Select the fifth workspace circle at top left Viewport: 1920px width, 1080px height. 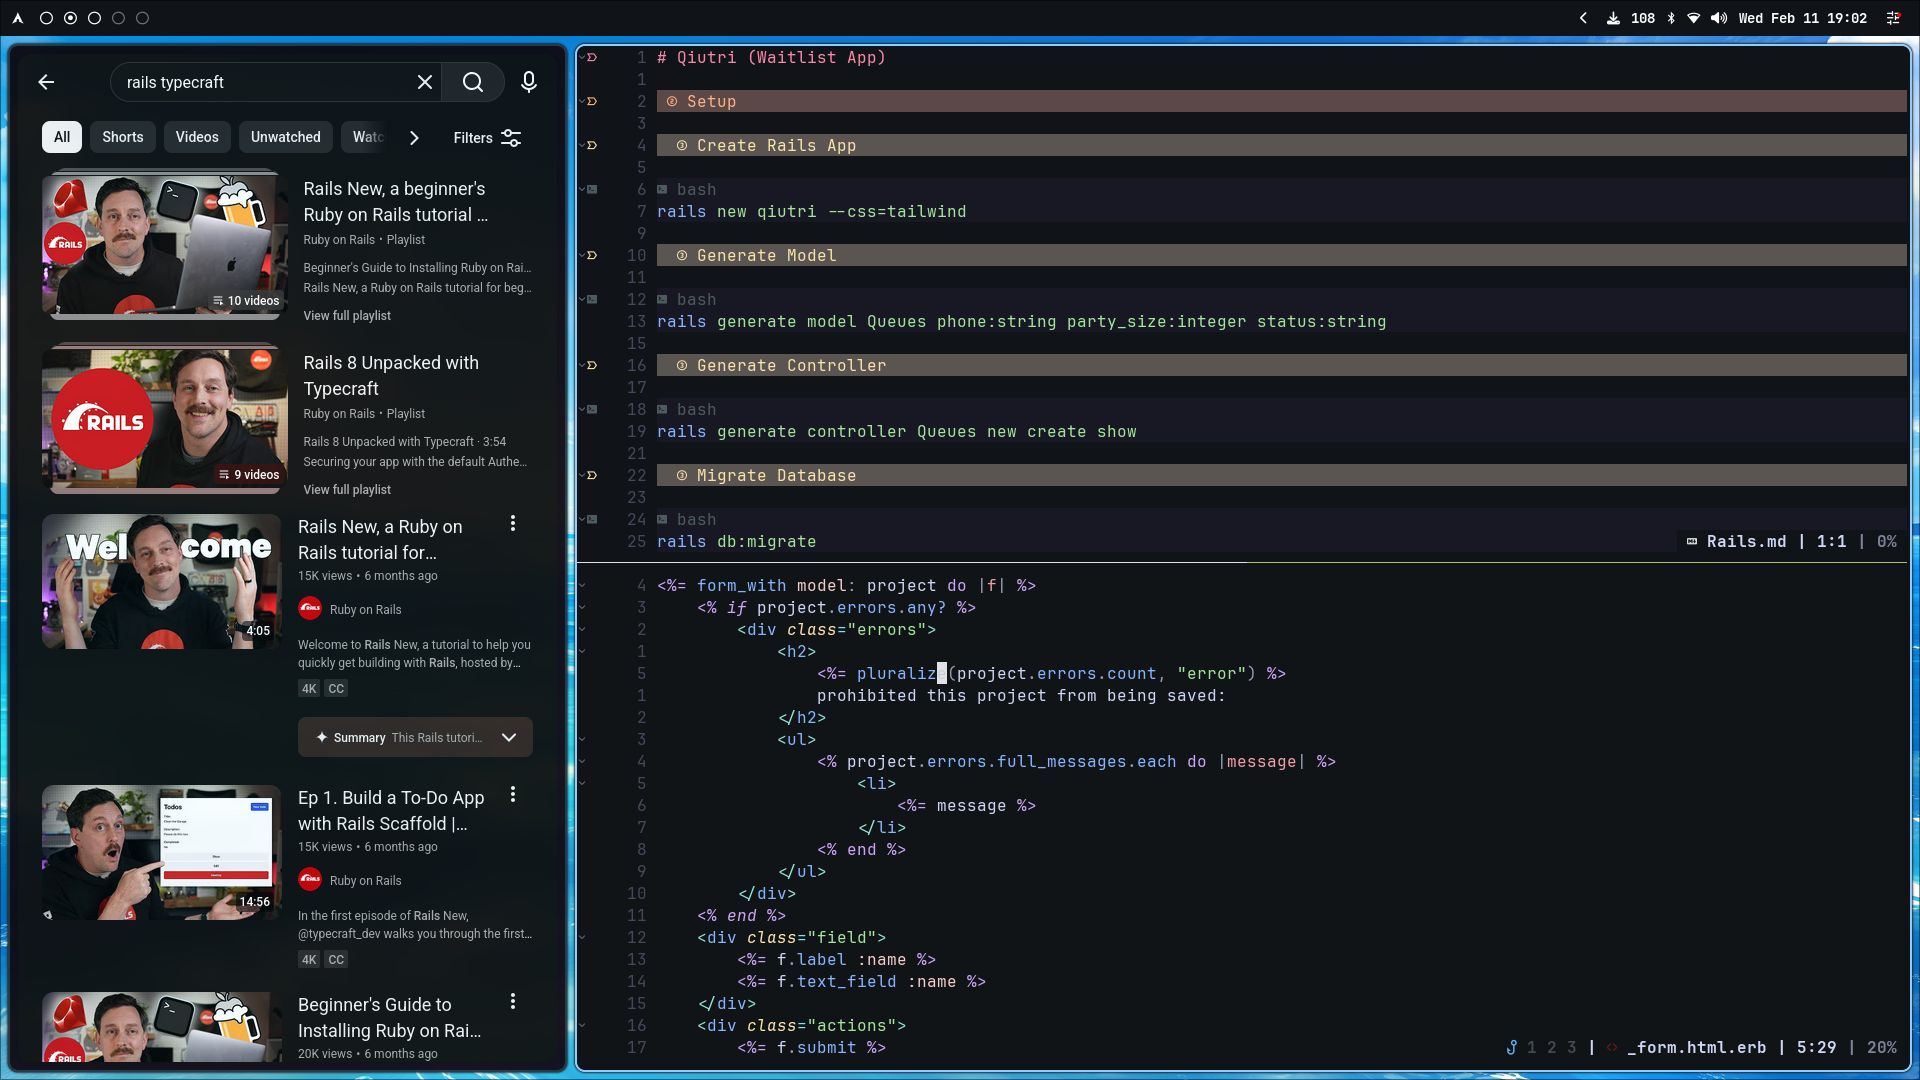[143, 17]
